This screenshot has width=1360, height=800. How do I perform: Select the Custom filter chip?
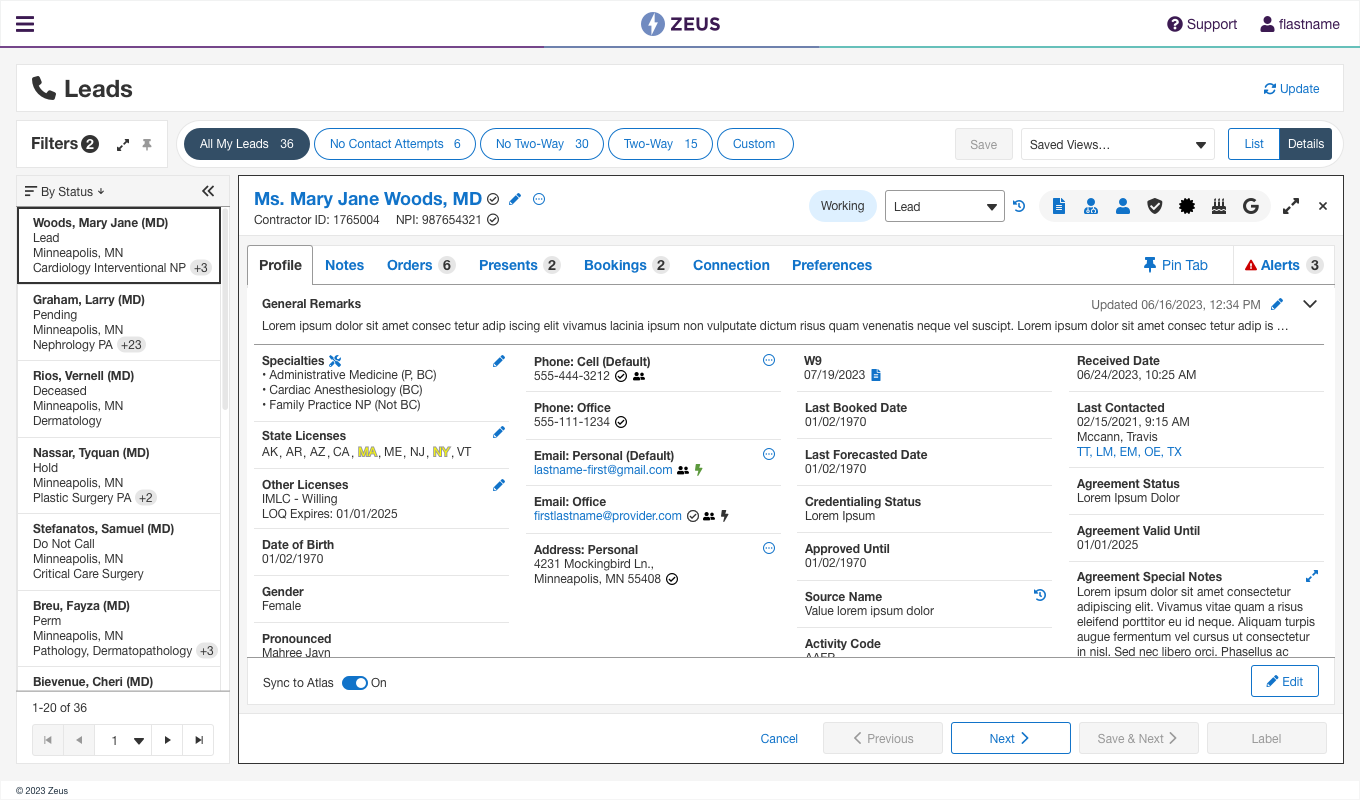[755, 144]
